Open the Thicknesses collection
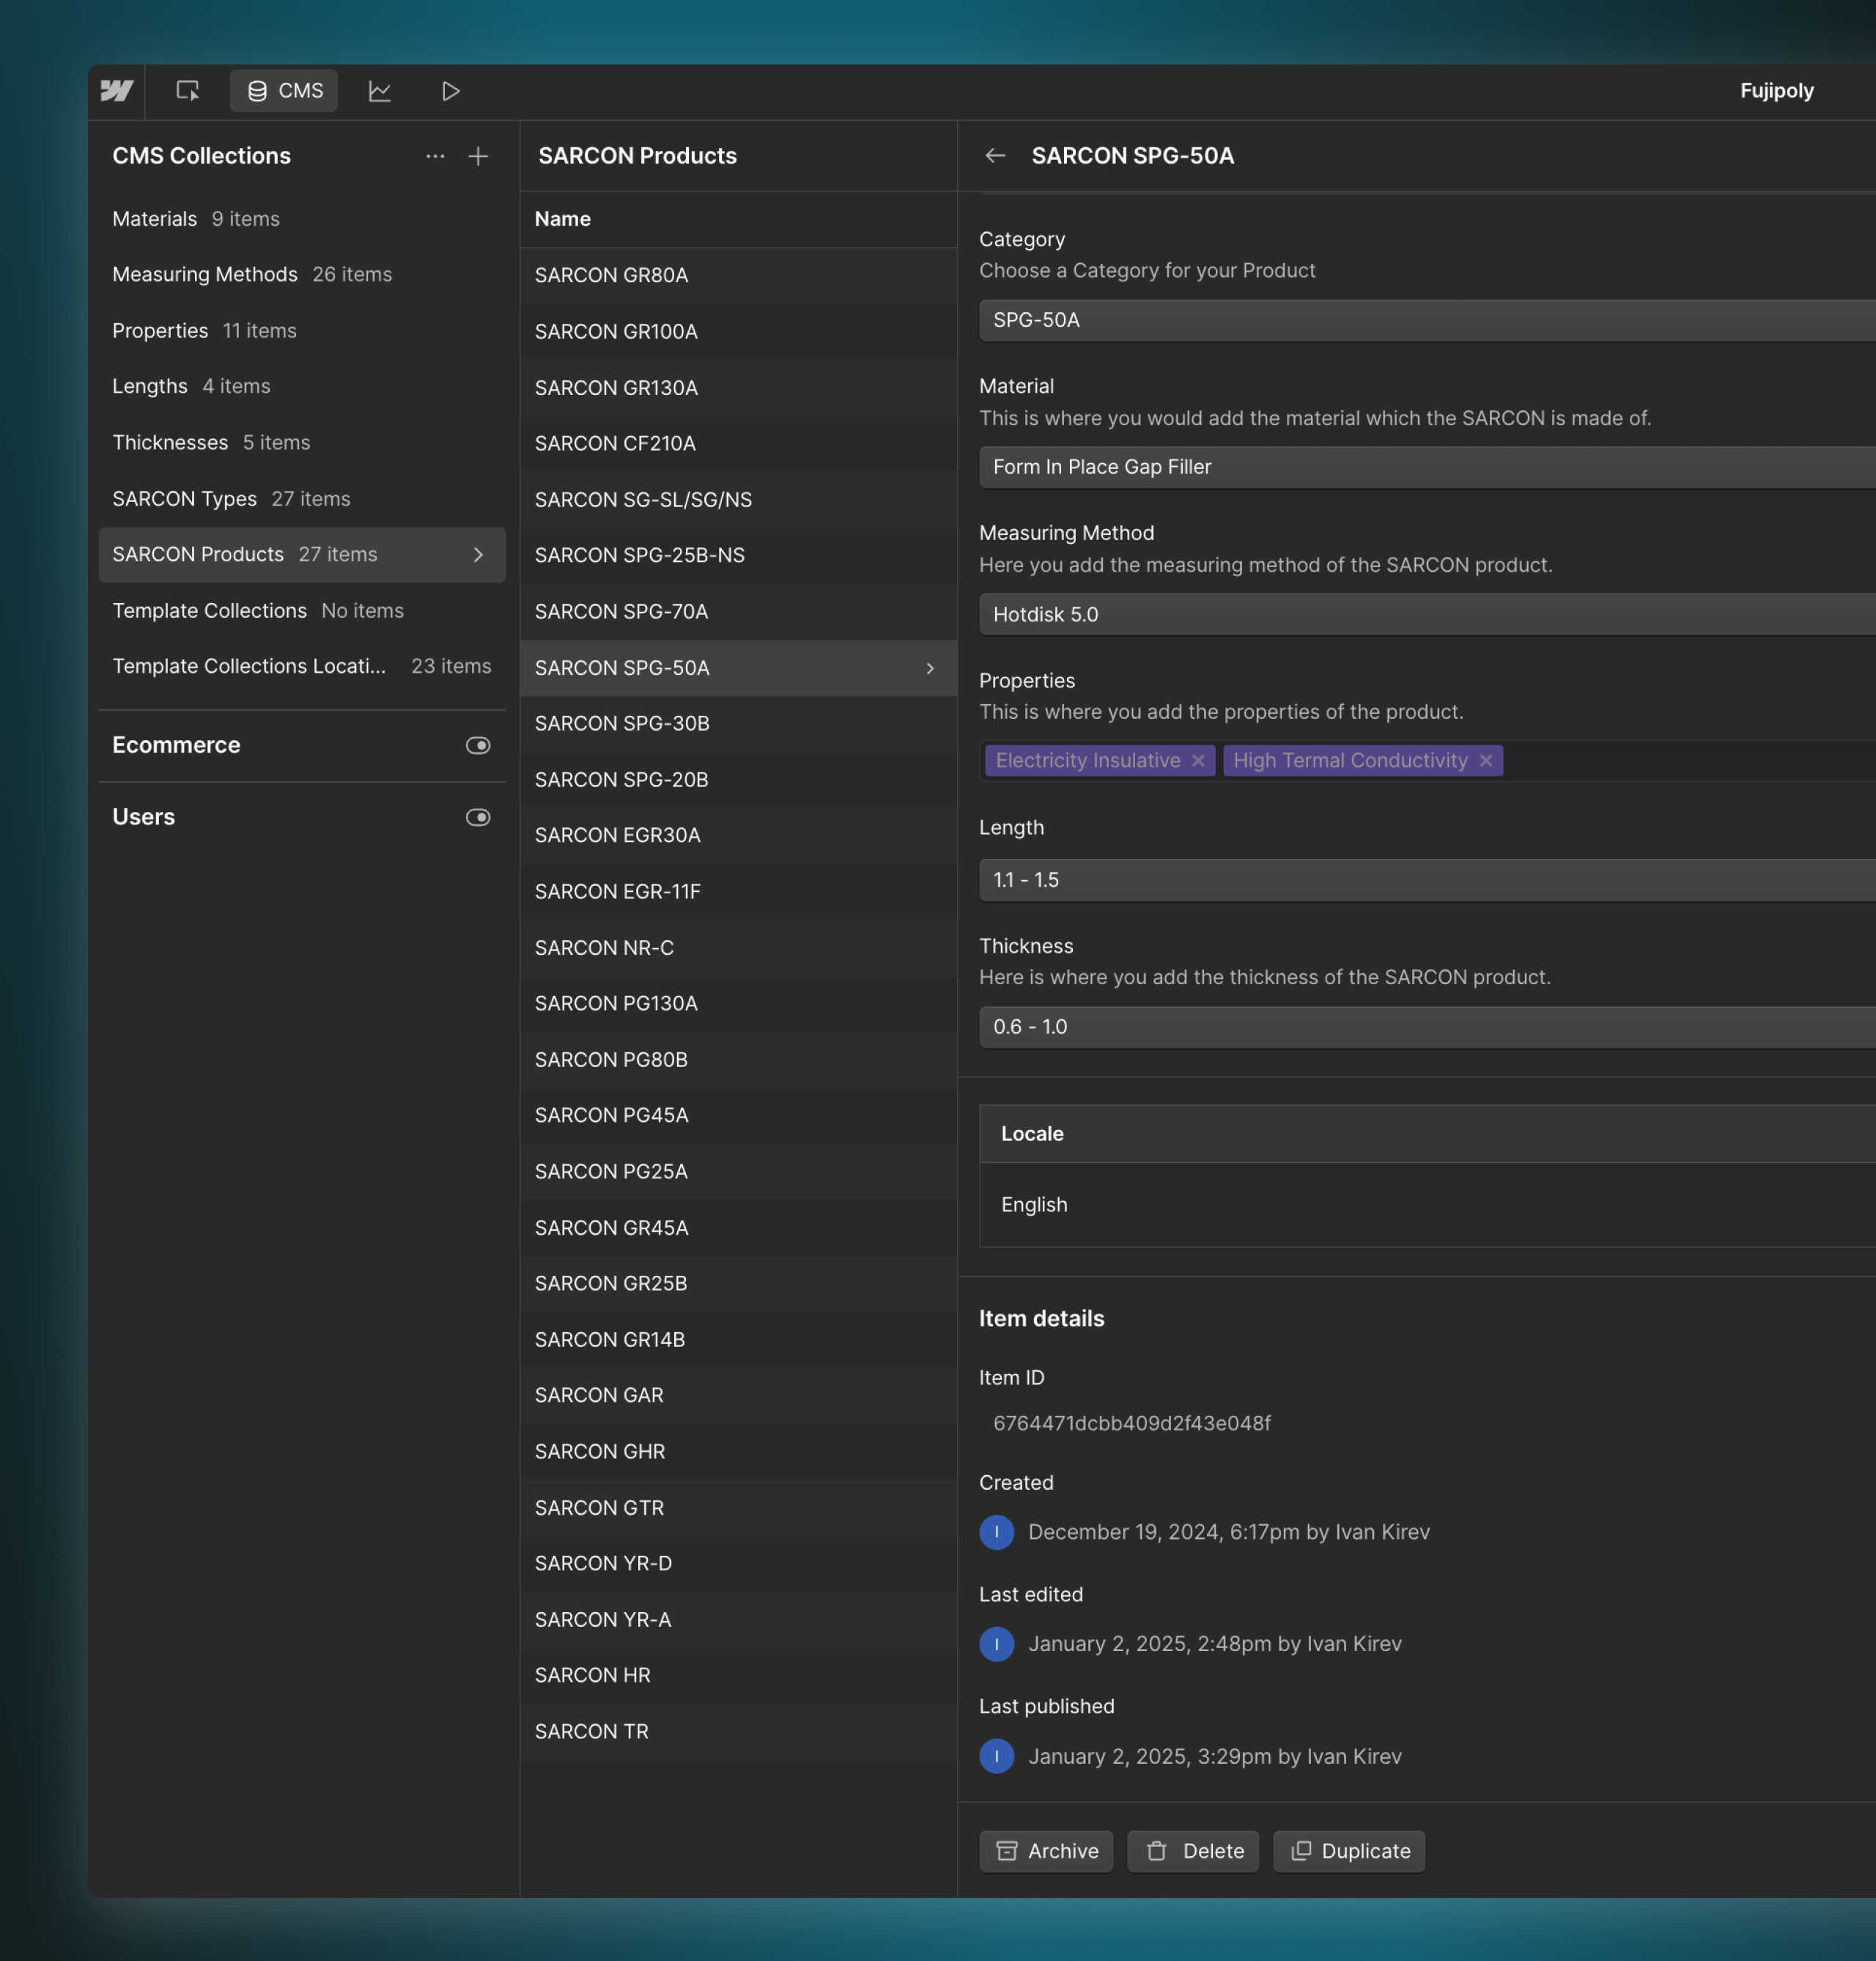The image size is (1876, 1961). click(x=302, y=442)
